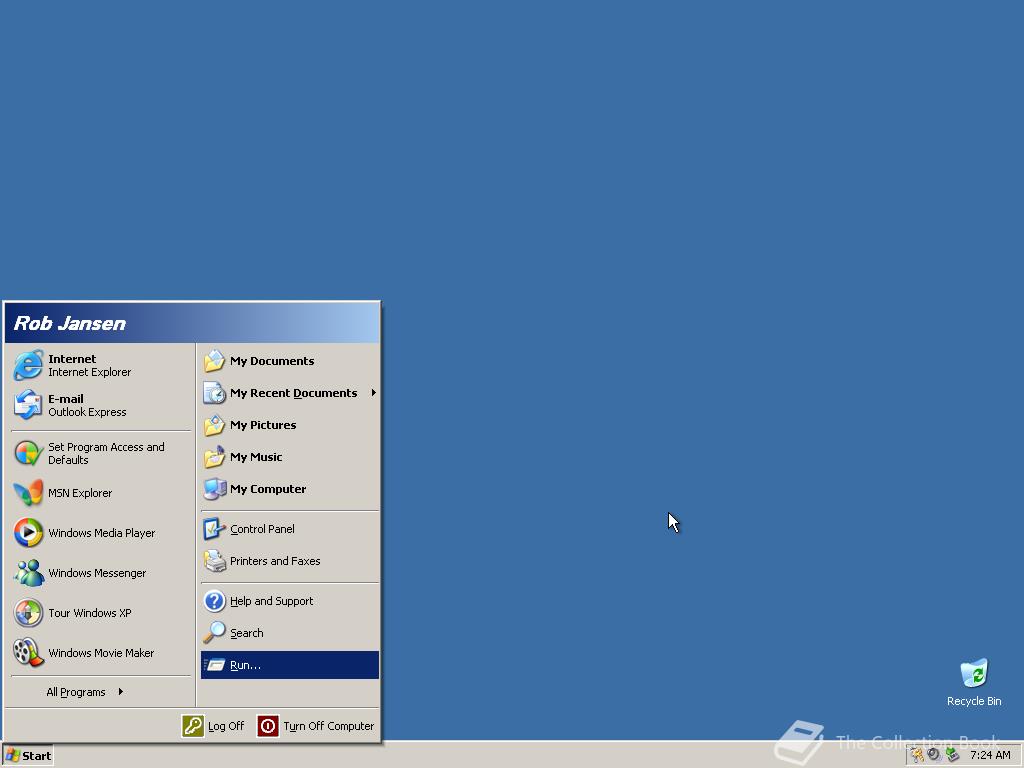Click the volume speaker tray icon
The image size is (1024, 768).
(934, 755)
